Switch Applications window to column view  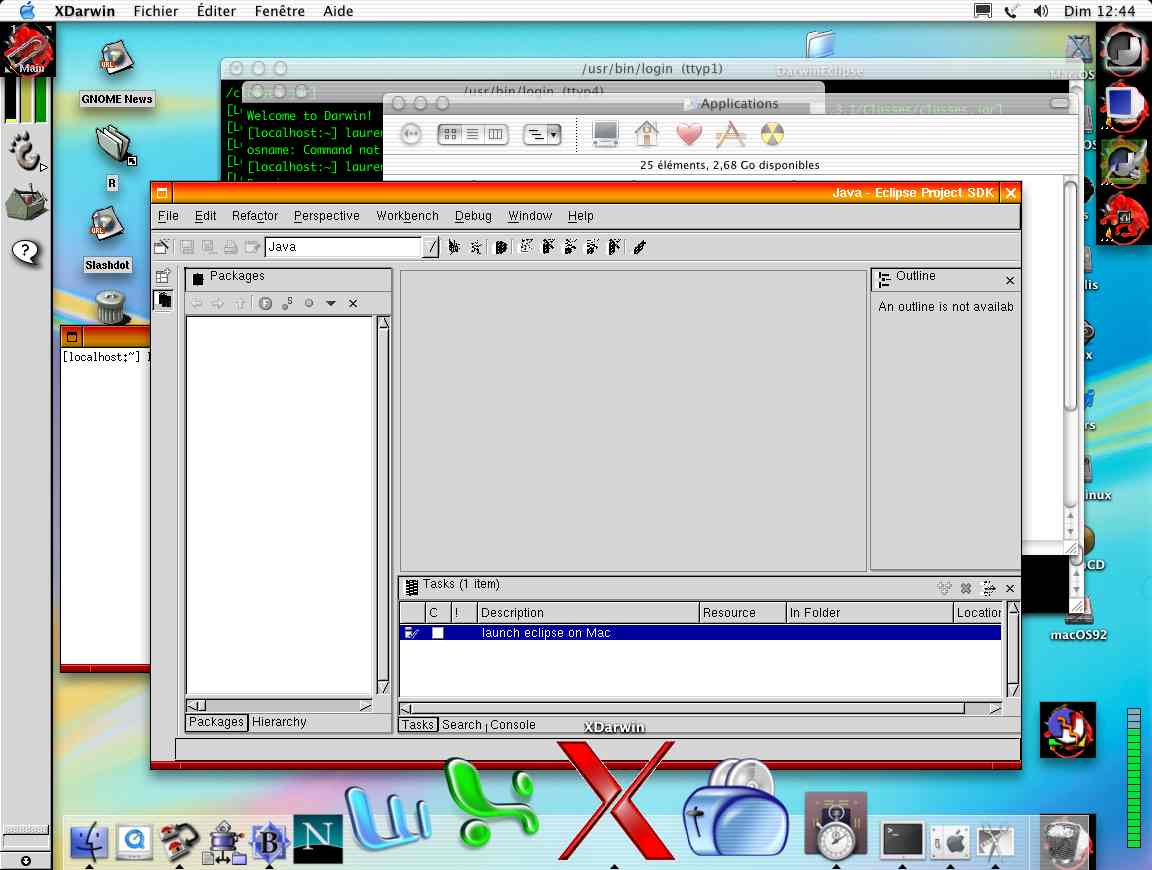(496, 134)
